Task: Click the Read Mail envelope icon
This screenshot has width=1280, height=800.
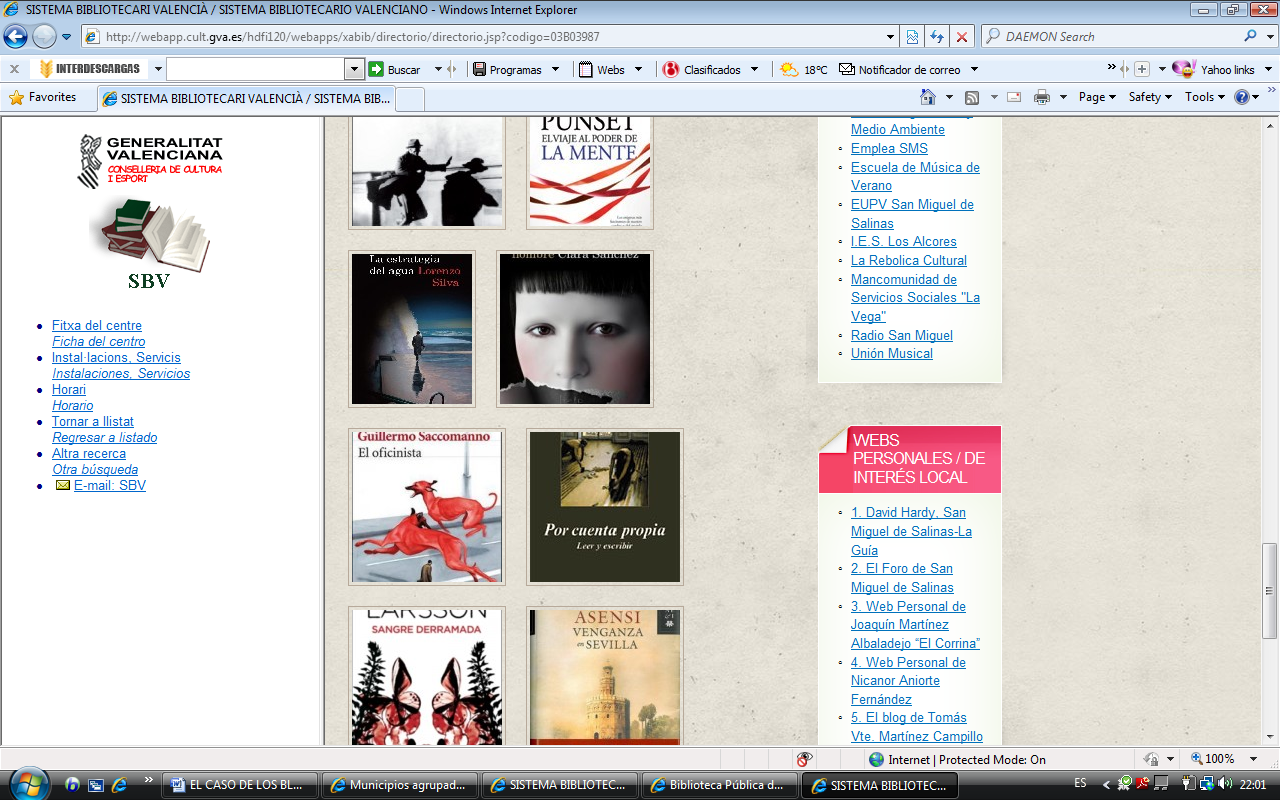Action: 1014,97
